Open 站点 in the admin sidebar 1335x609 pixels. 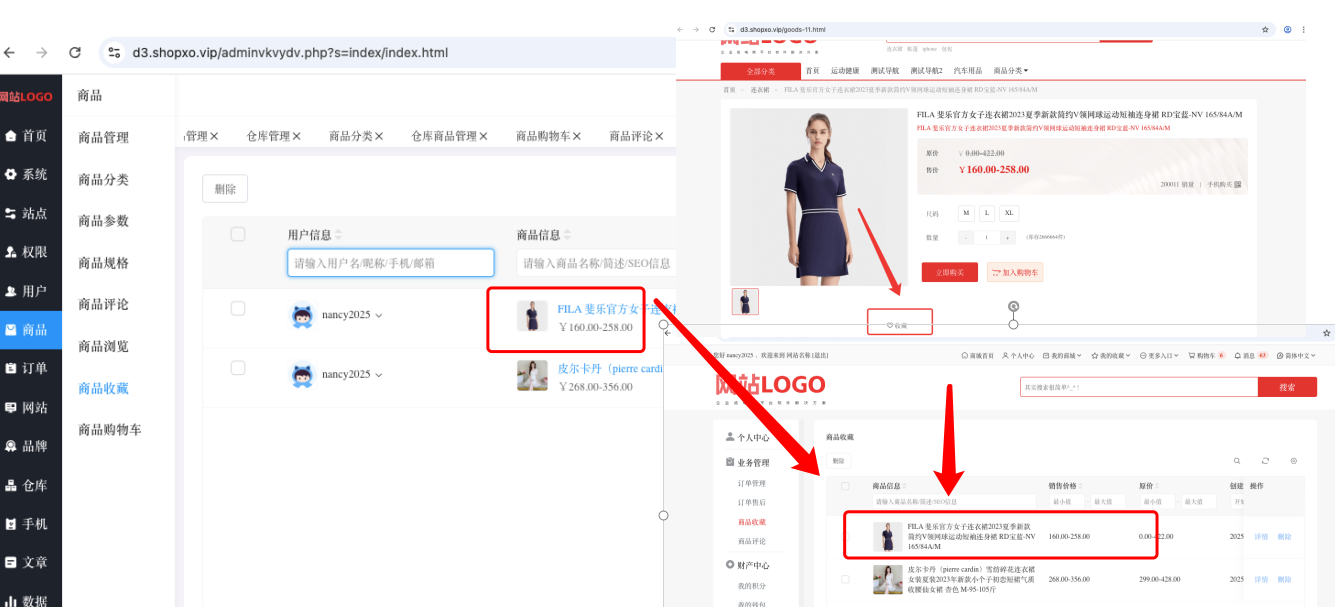pos(27,213)
